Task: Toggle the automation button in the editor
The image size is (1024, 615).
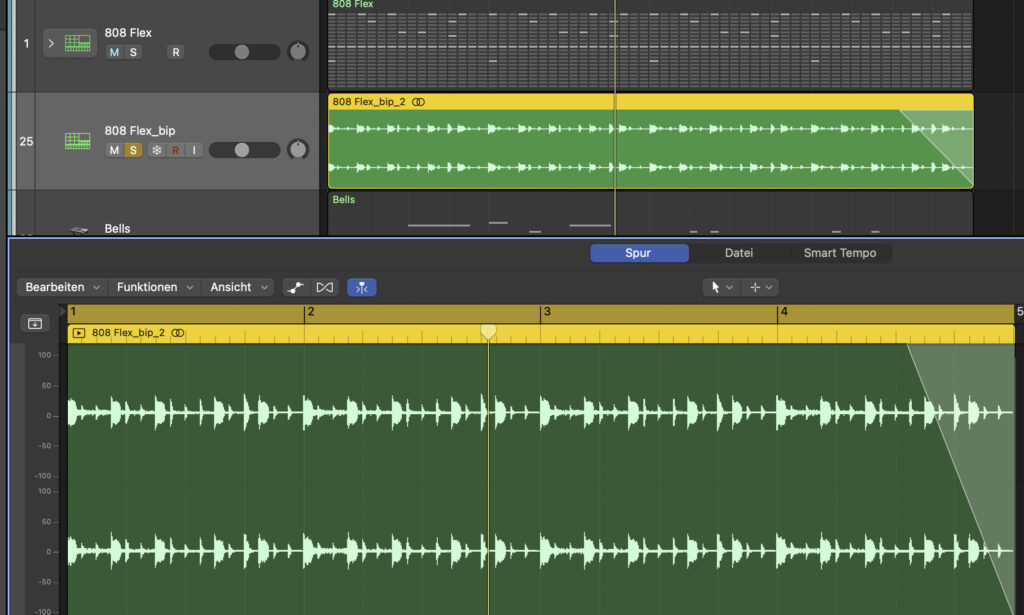Action: (296, 287)
